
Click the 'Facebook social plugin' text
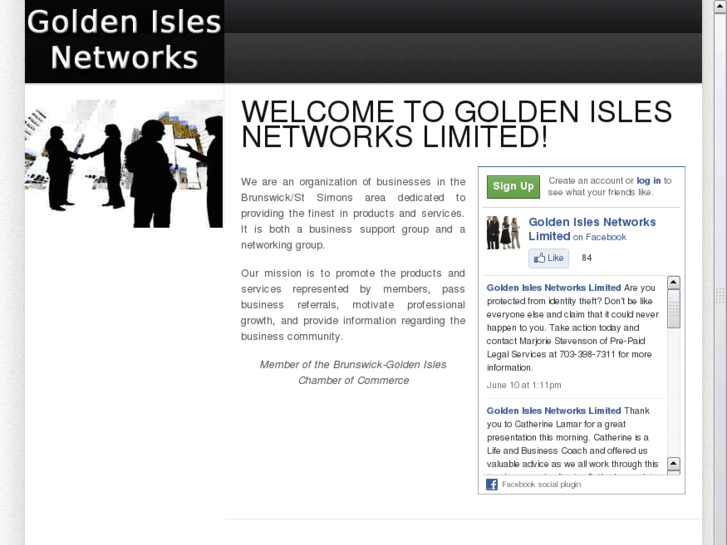point(541,484)
